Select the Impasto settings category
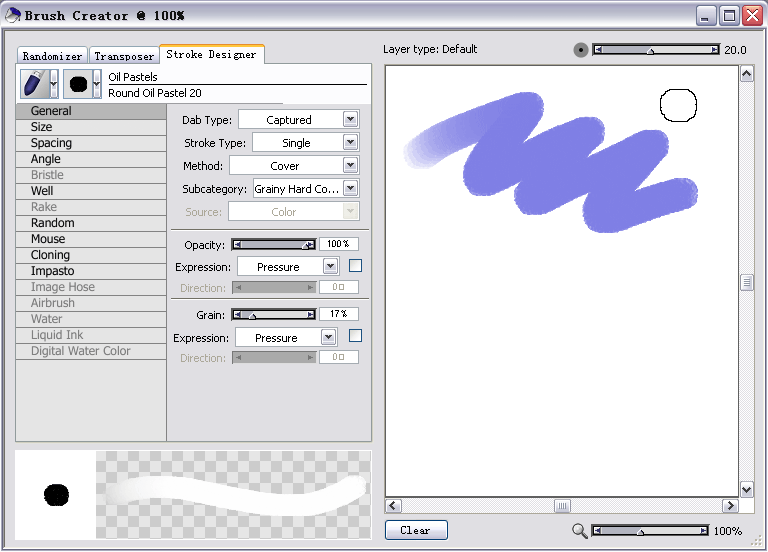Viewport: 768px width, 552px height. [52, 271]
